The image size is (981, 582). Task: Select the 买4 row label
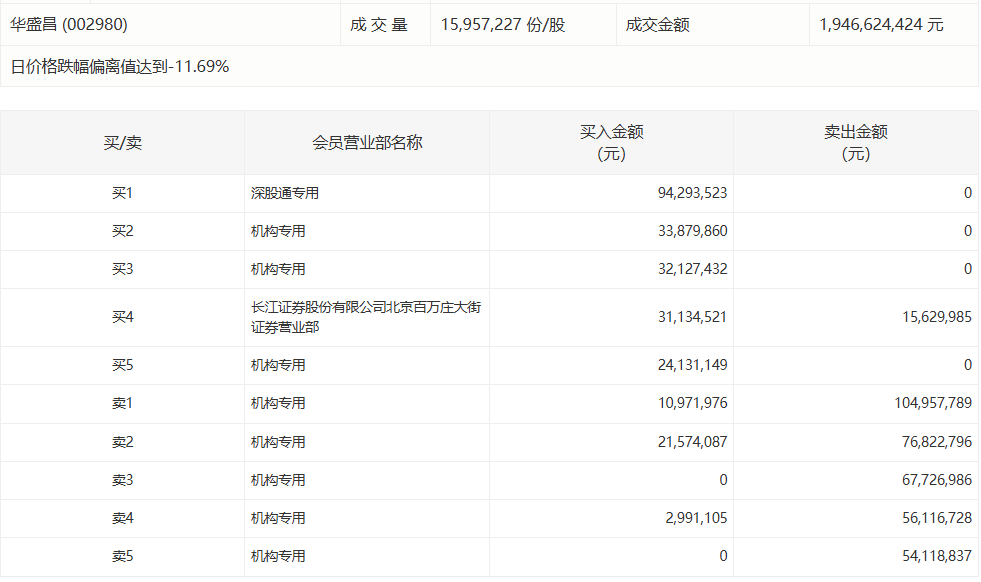(x=123, y=317)
